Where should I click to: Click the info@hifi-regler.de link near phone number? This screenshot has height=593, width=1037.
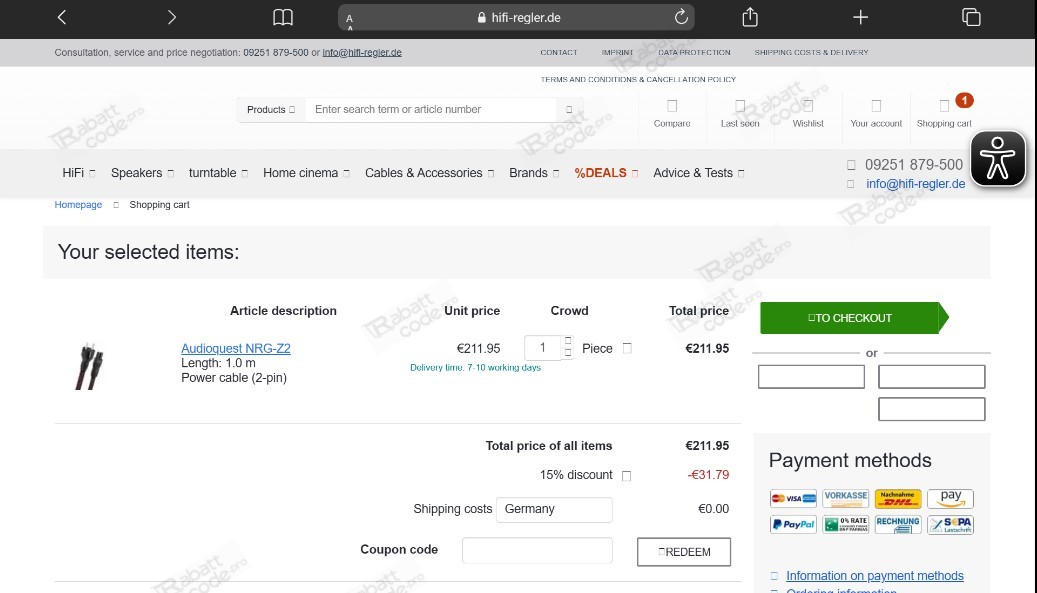point(915,184)
